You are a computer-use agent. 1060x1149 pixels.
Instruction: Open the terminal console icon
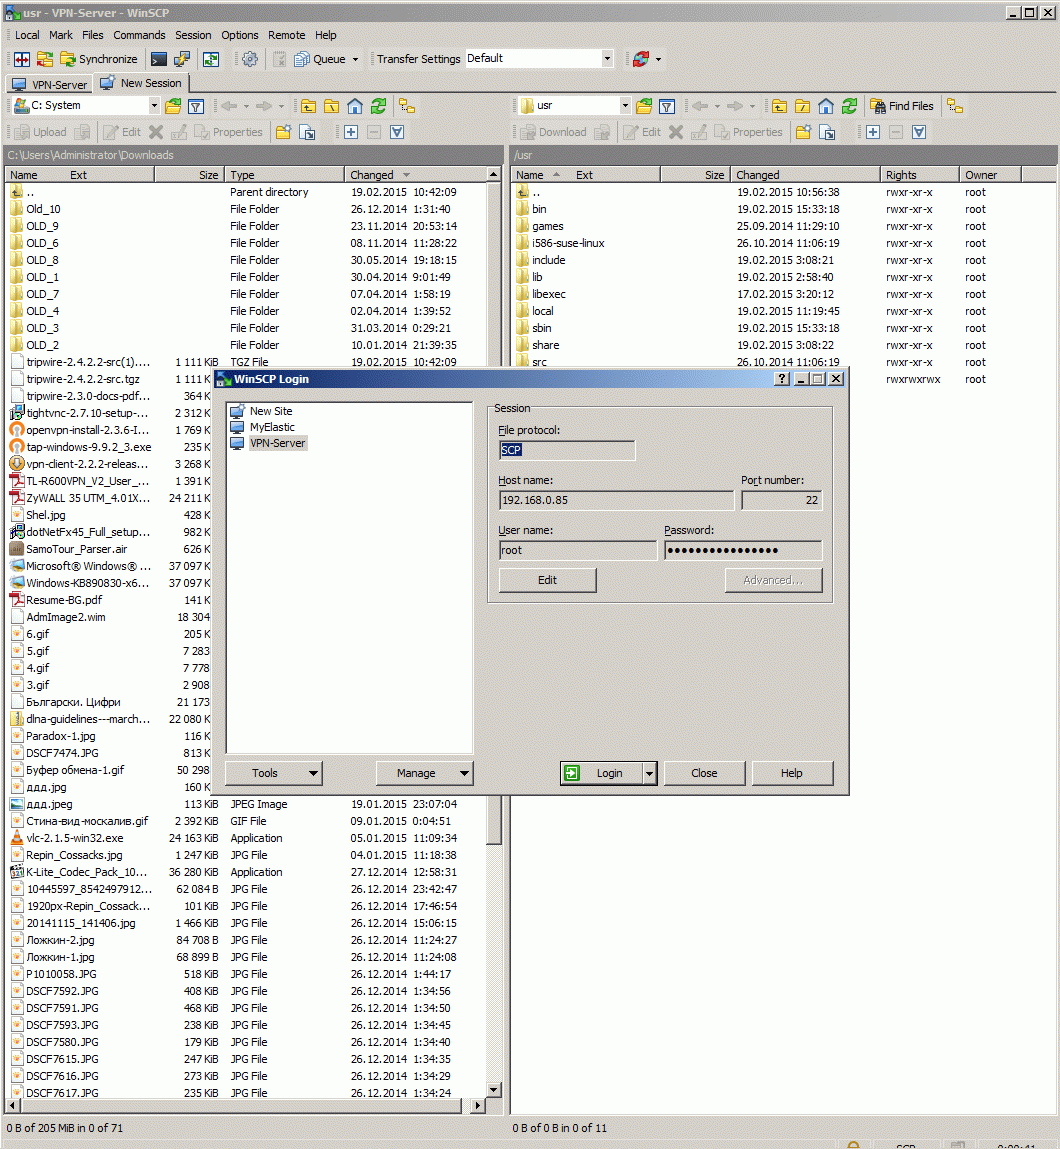coord(158,59)
